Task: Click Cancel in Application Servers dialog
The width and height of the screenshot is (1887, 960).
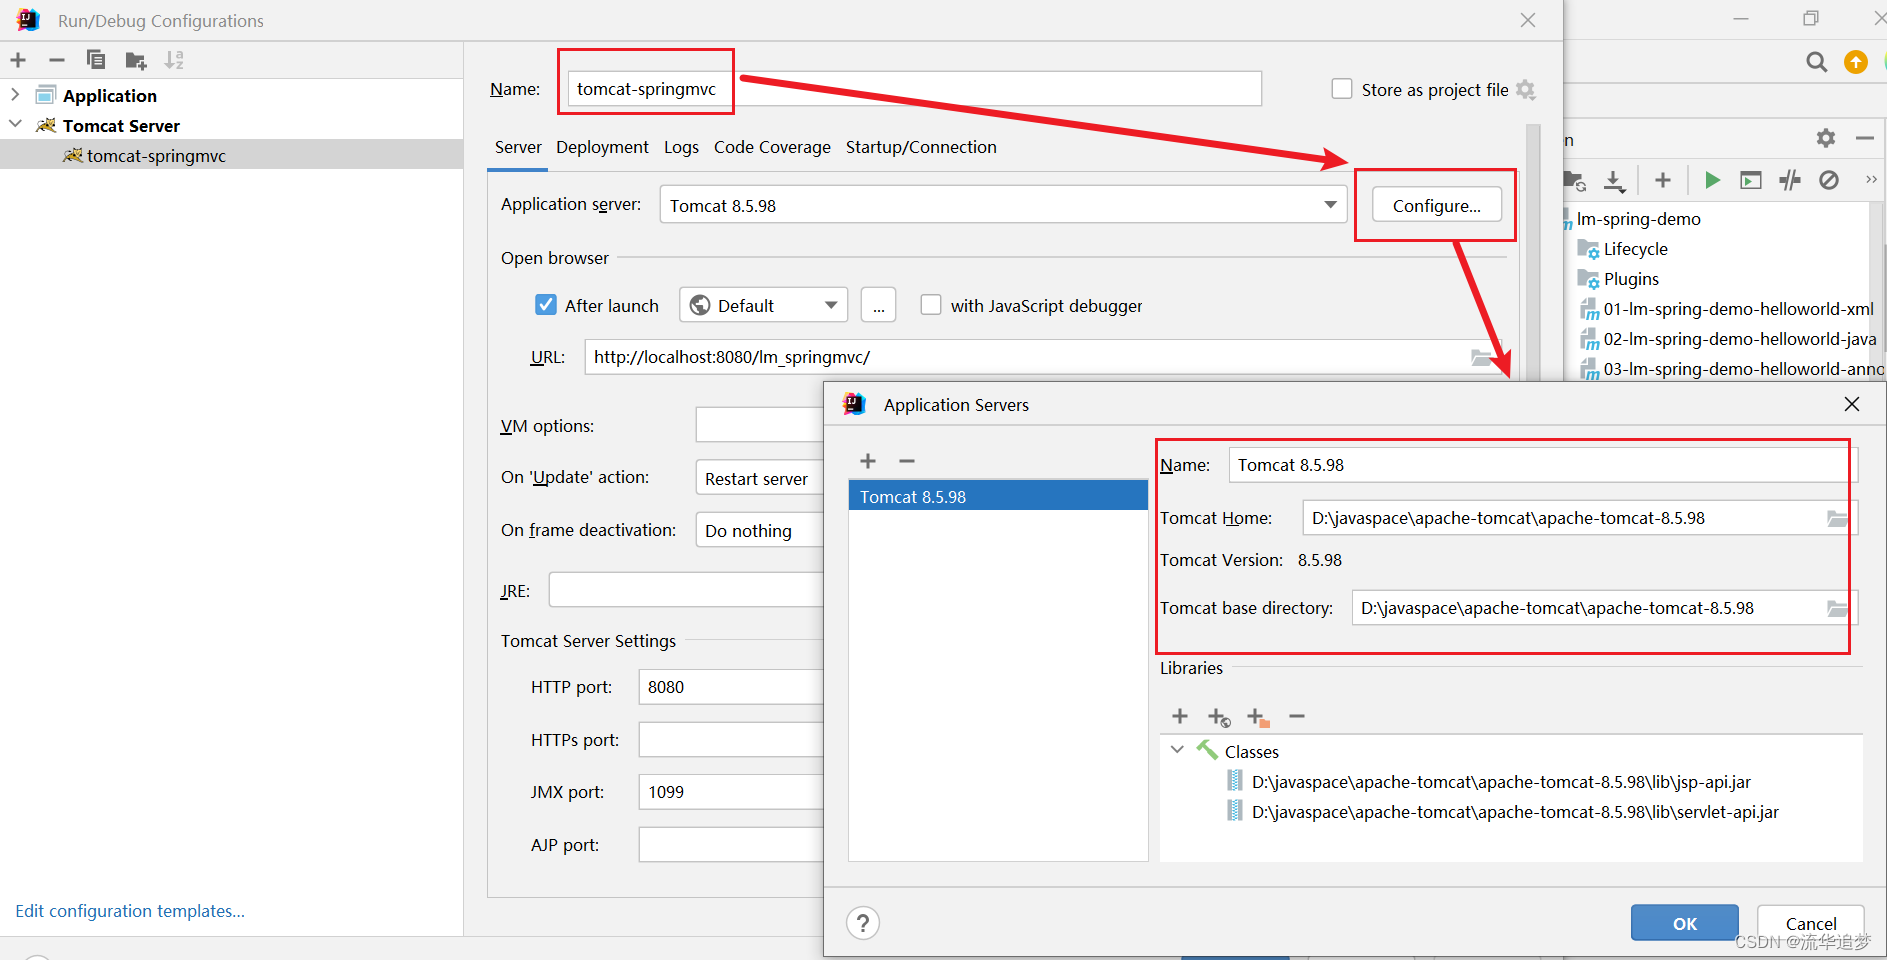Action: [1811, 923]
